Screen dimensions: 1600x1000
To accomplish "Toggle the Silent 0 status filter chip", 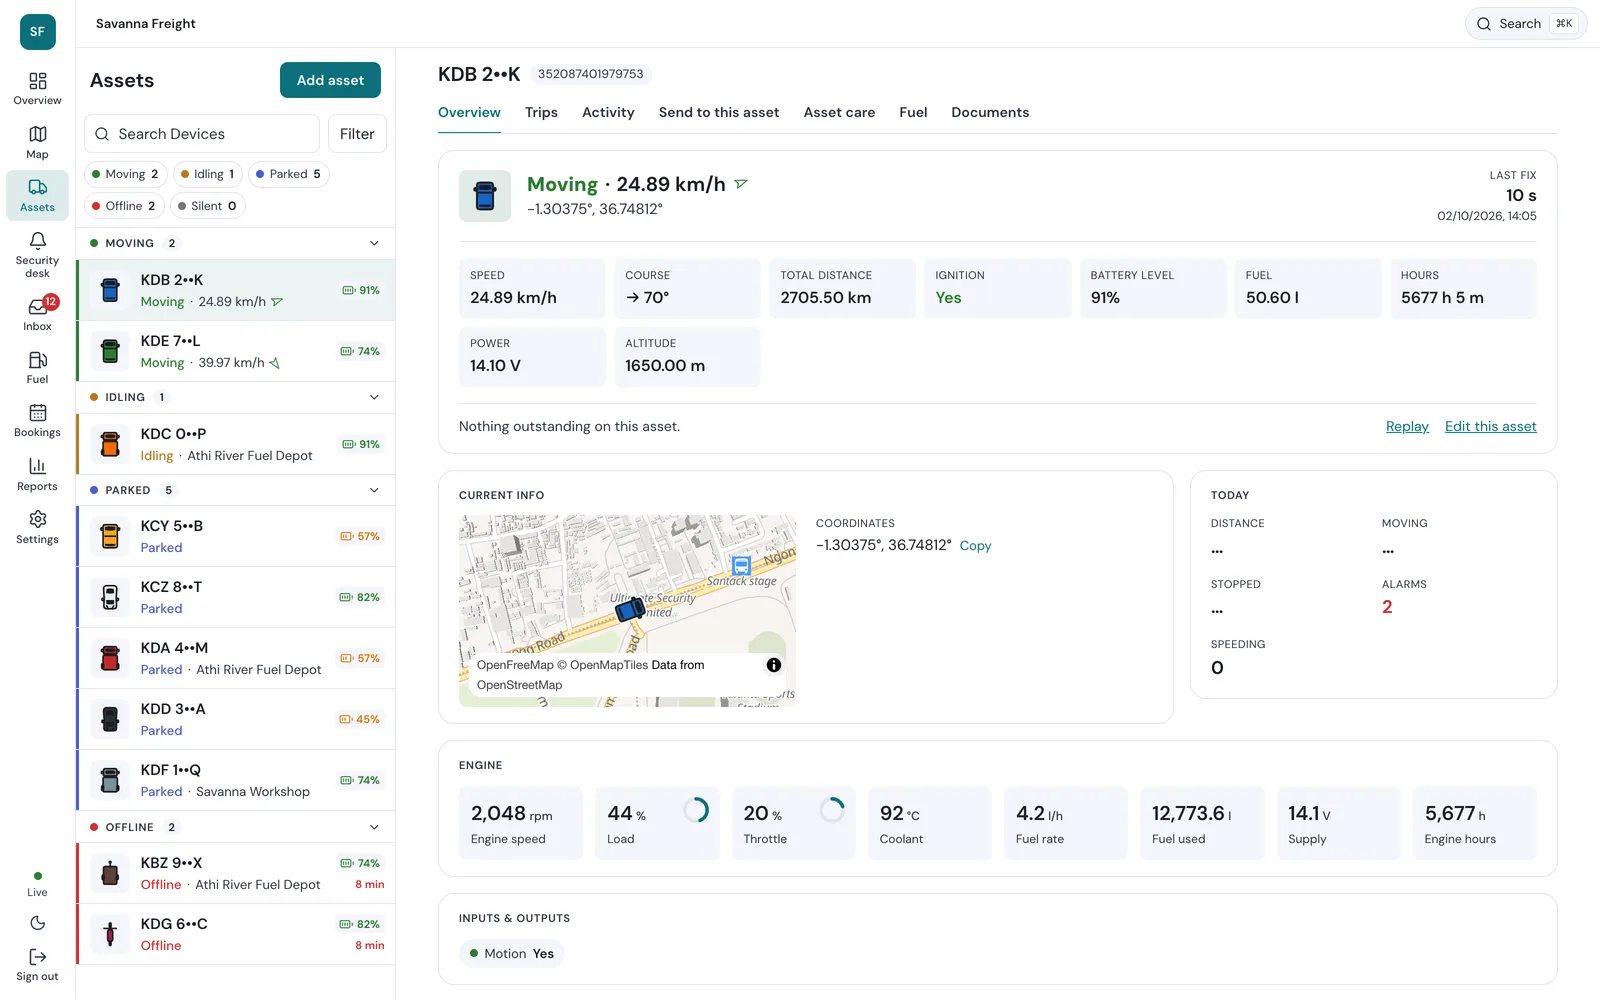I will coord(208,206).
